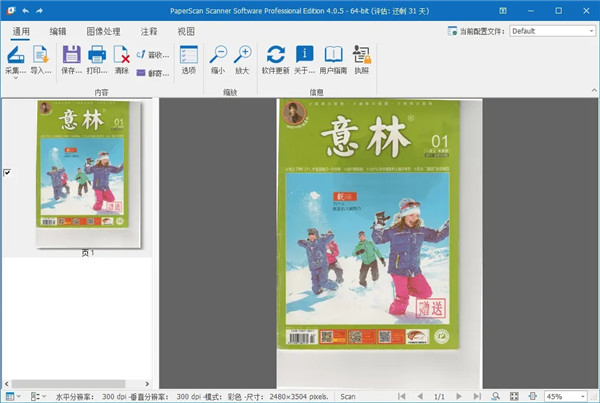Screen dimensions: 600x403
Task: Click the 缩小 (Zoom out) magnifier
Action: (217, 54)
